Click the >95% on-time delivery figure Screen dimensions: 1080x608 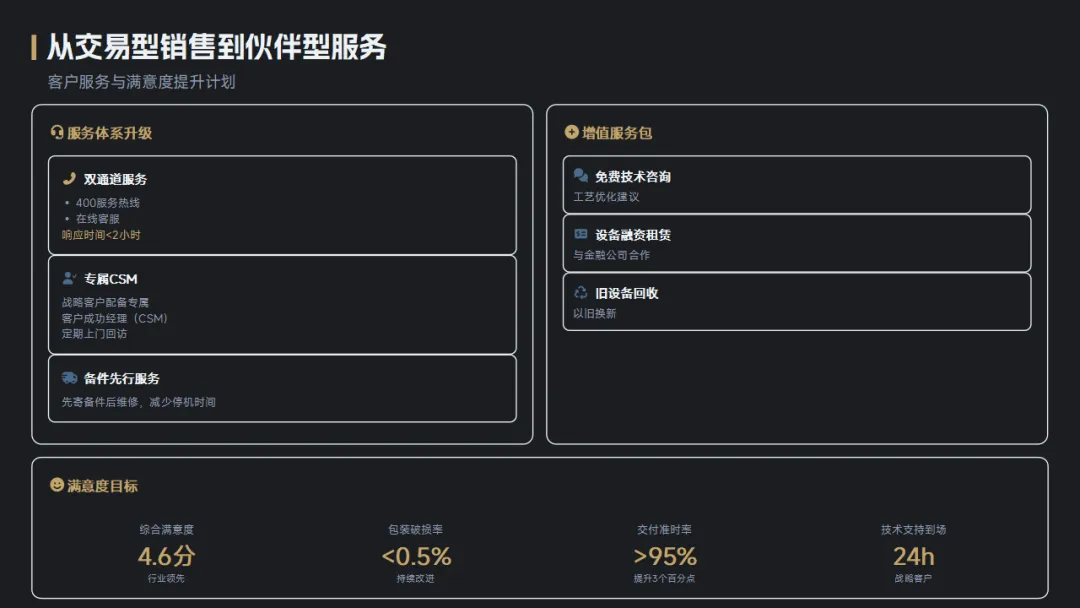coord(665,556)
